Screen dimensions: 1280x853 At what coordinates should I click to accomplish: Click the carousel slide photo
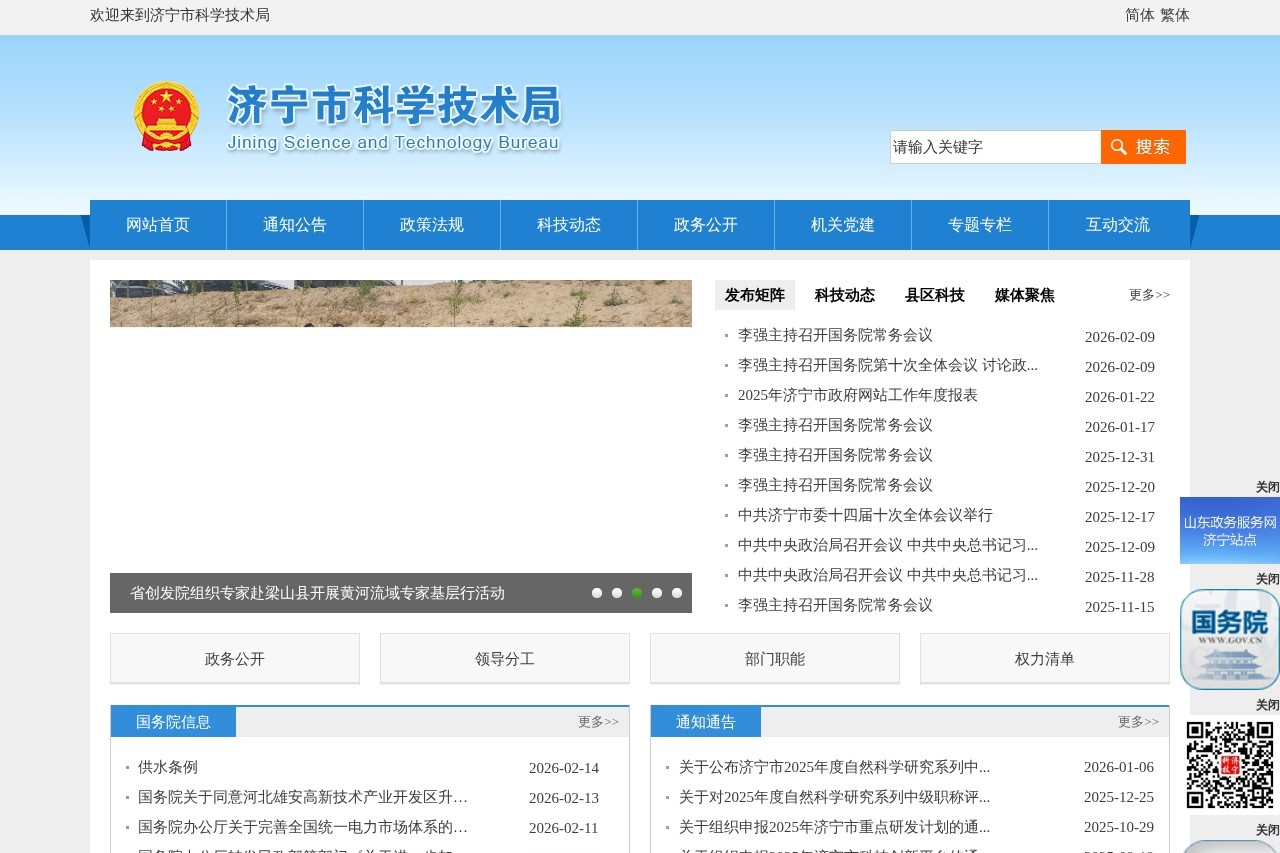click(x=401, y=303)
